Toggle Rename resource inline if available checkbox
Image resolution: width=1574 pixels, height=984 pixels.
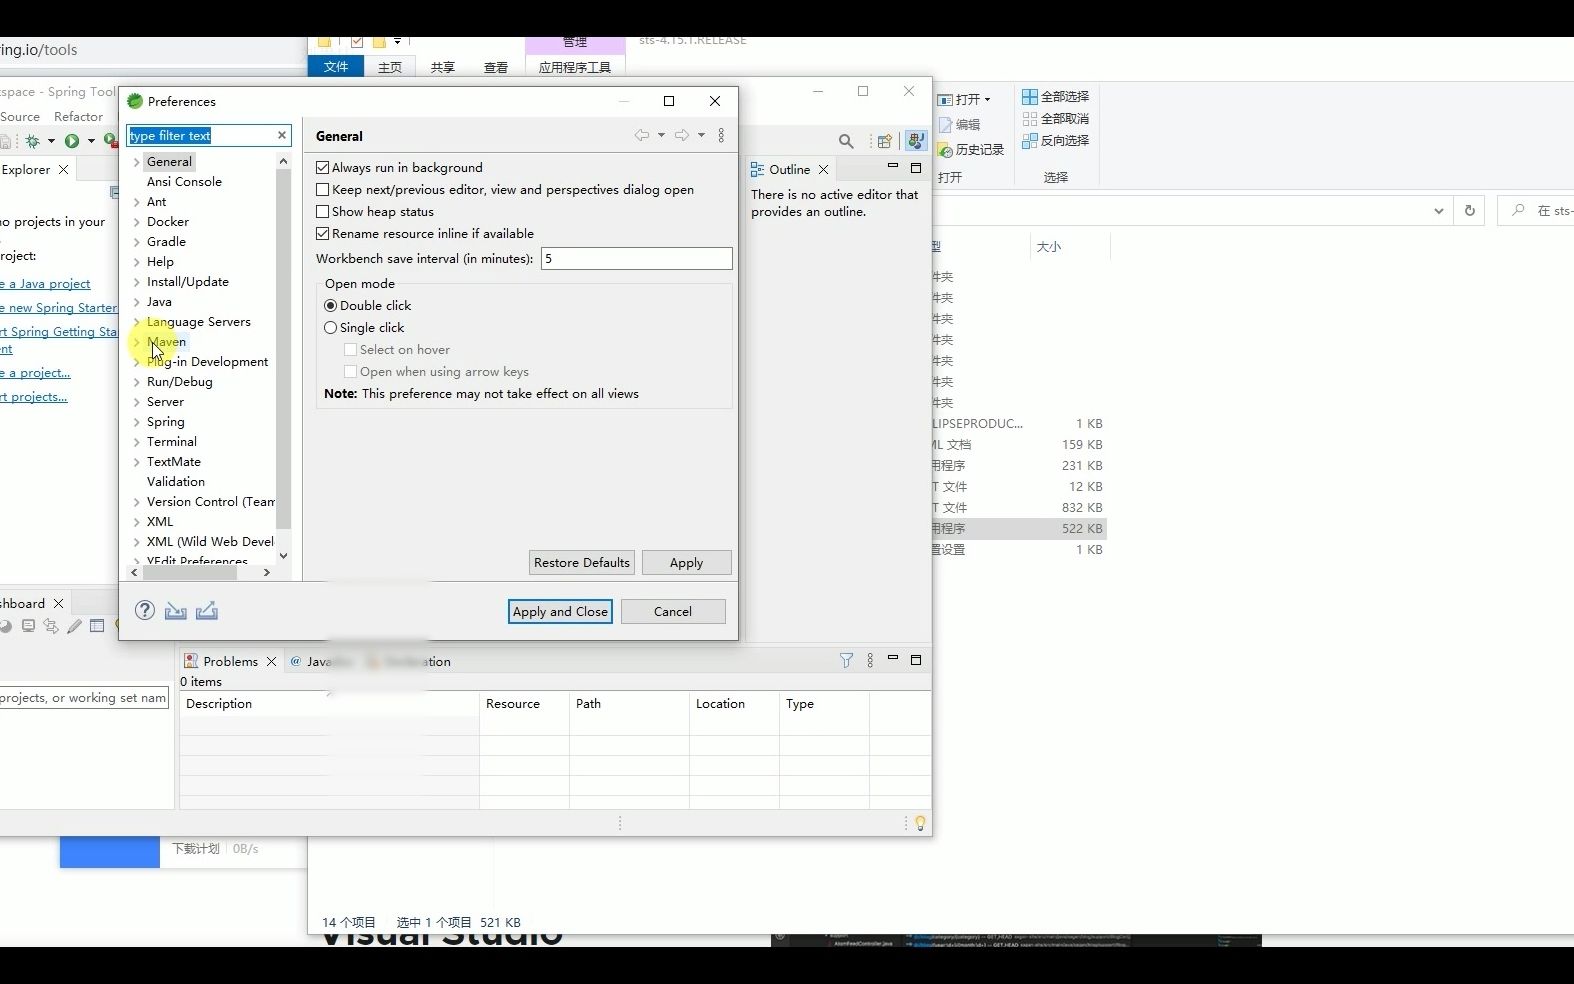coord(322,233)
